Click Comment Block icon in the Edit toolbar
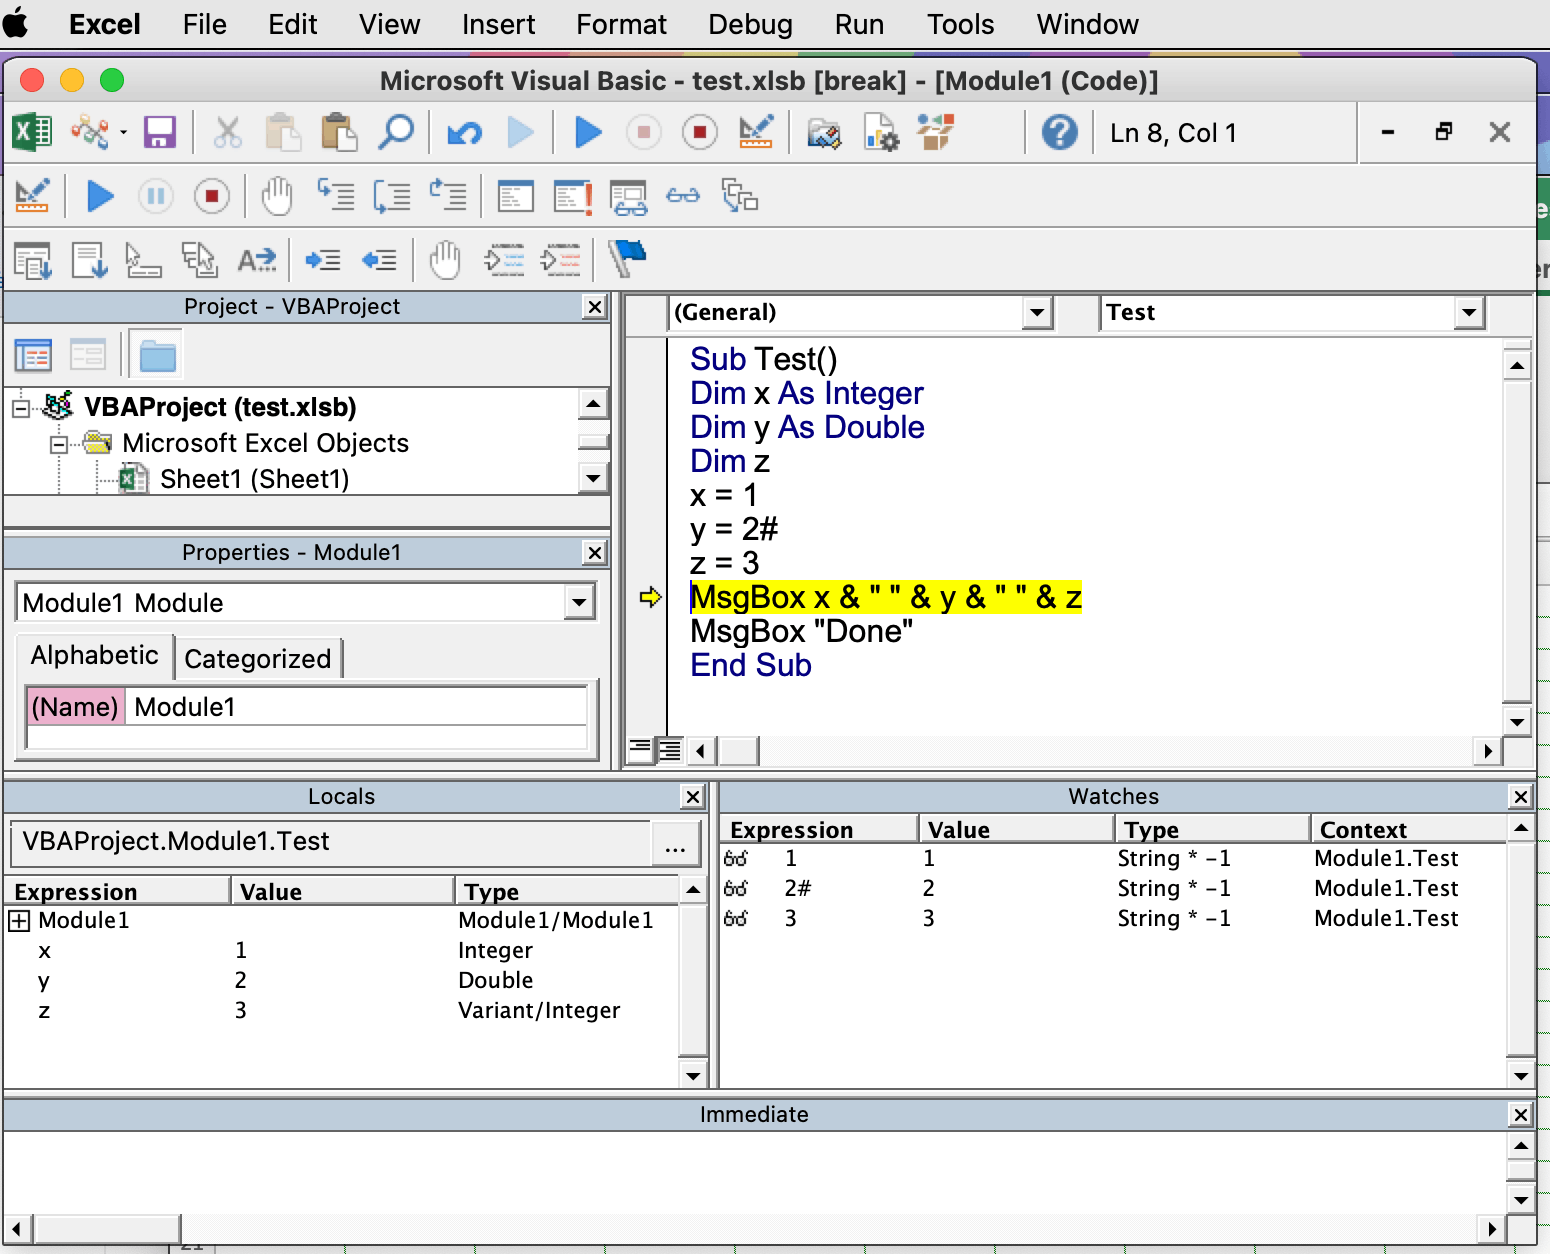1550x1254 pixels. click(504, 260)
